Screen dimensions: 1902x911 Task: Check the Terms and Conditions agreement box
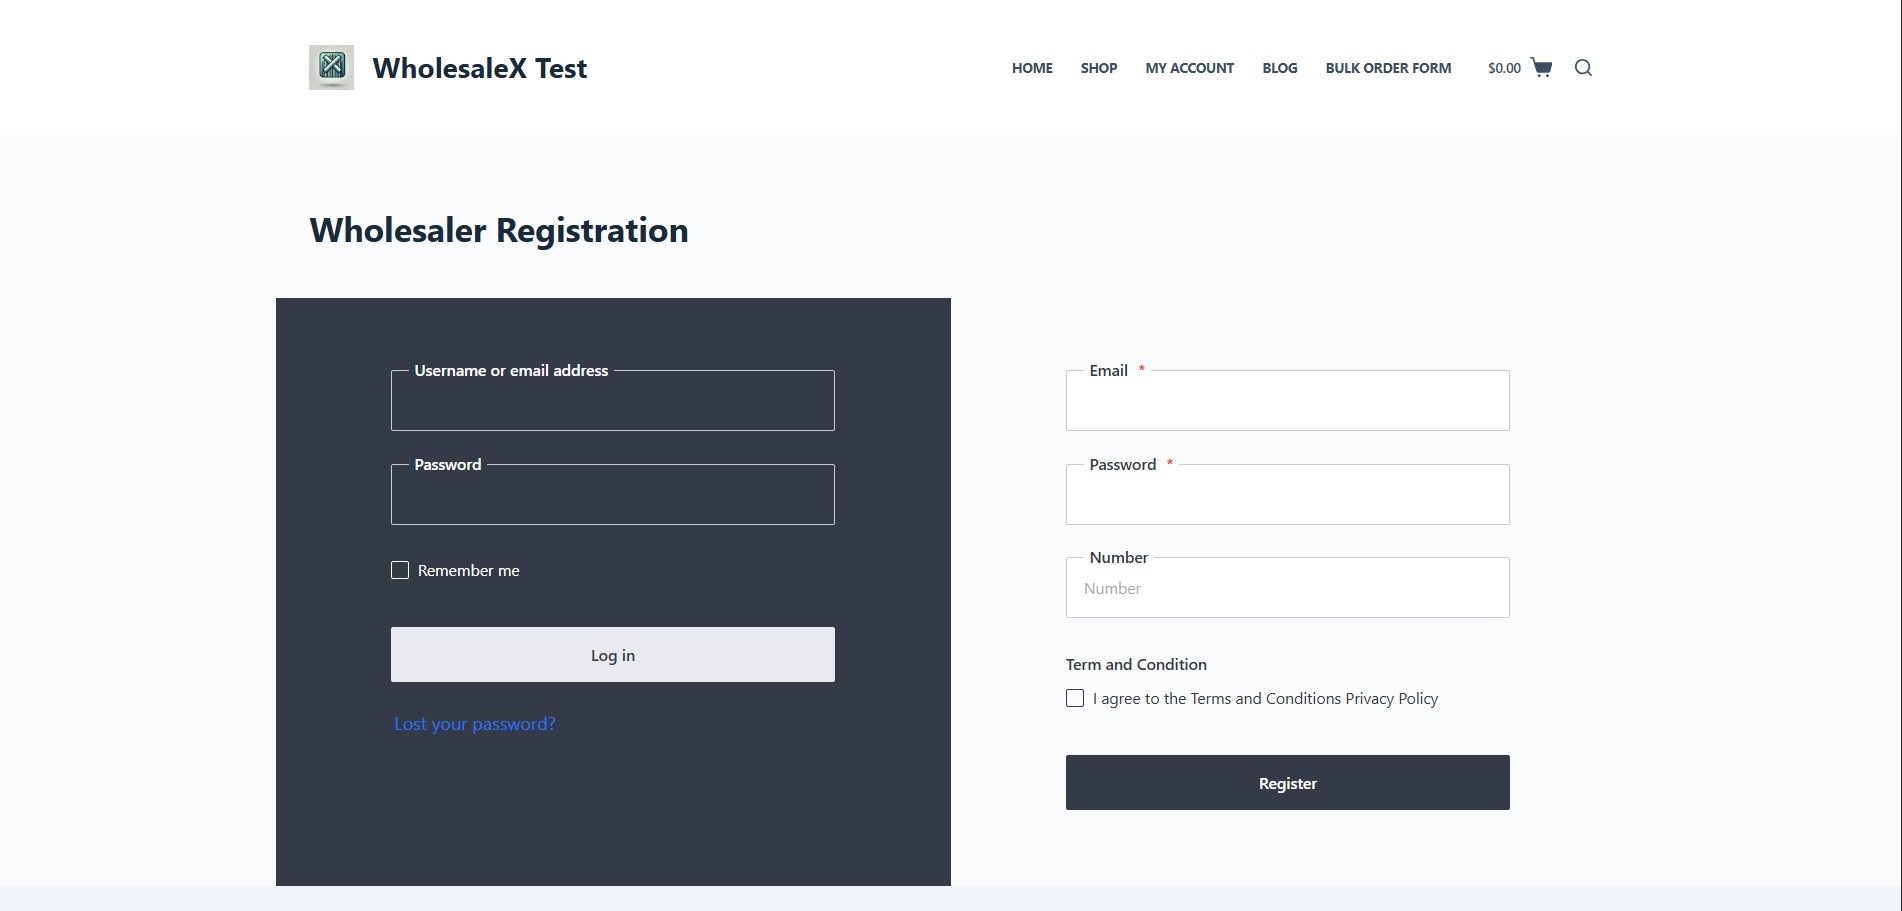pos(1075,698)
